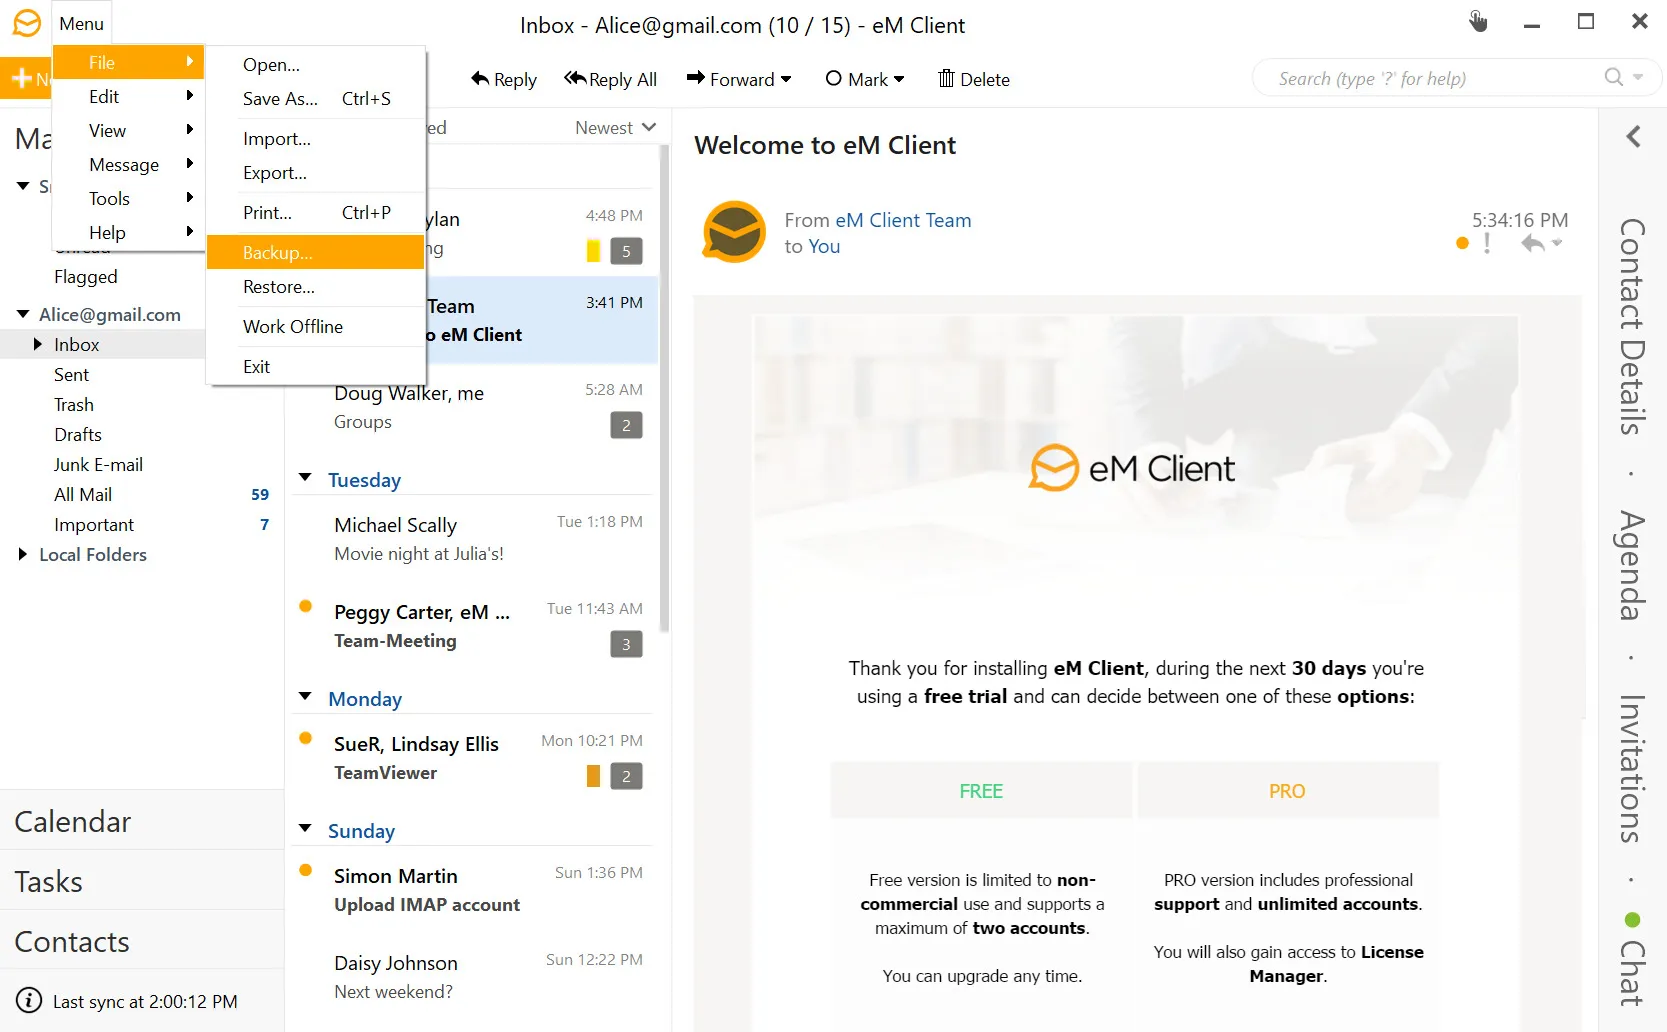Viewport: 1667px width, 1032px height.
Task: Click the importance exclamation icon in header
Action: pos(1488,243)
